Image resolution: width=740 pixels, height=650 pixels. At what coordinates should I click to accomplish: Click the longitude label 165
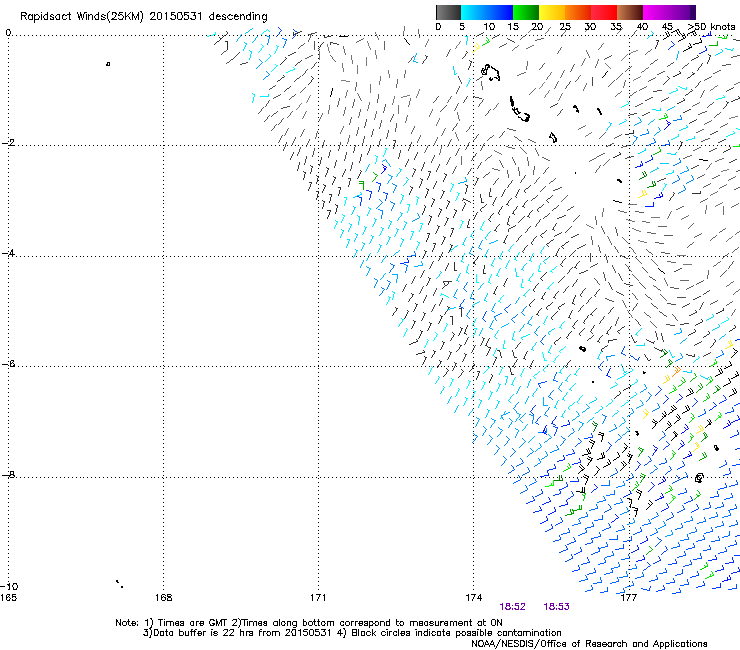click(8, 598)
